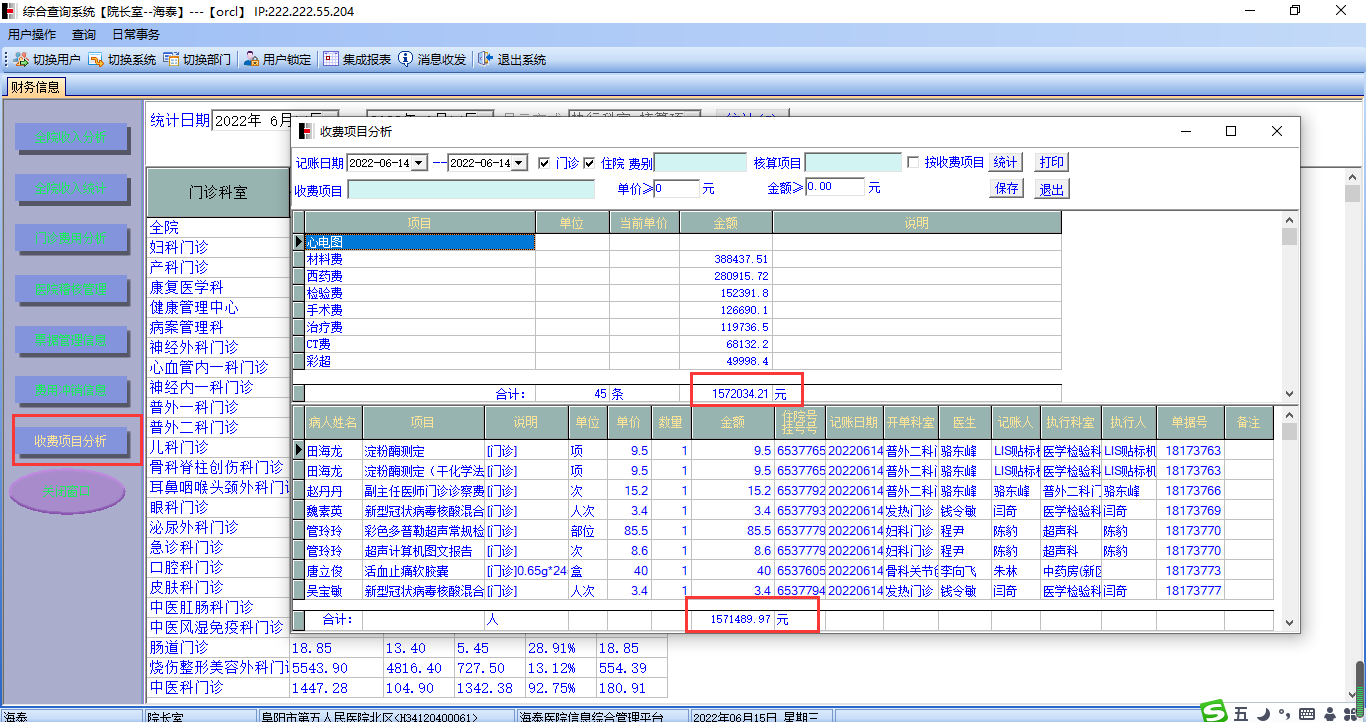Click the 收费项目 input field
This screenshot has width=1366, height=722.
tap(471, 189)
